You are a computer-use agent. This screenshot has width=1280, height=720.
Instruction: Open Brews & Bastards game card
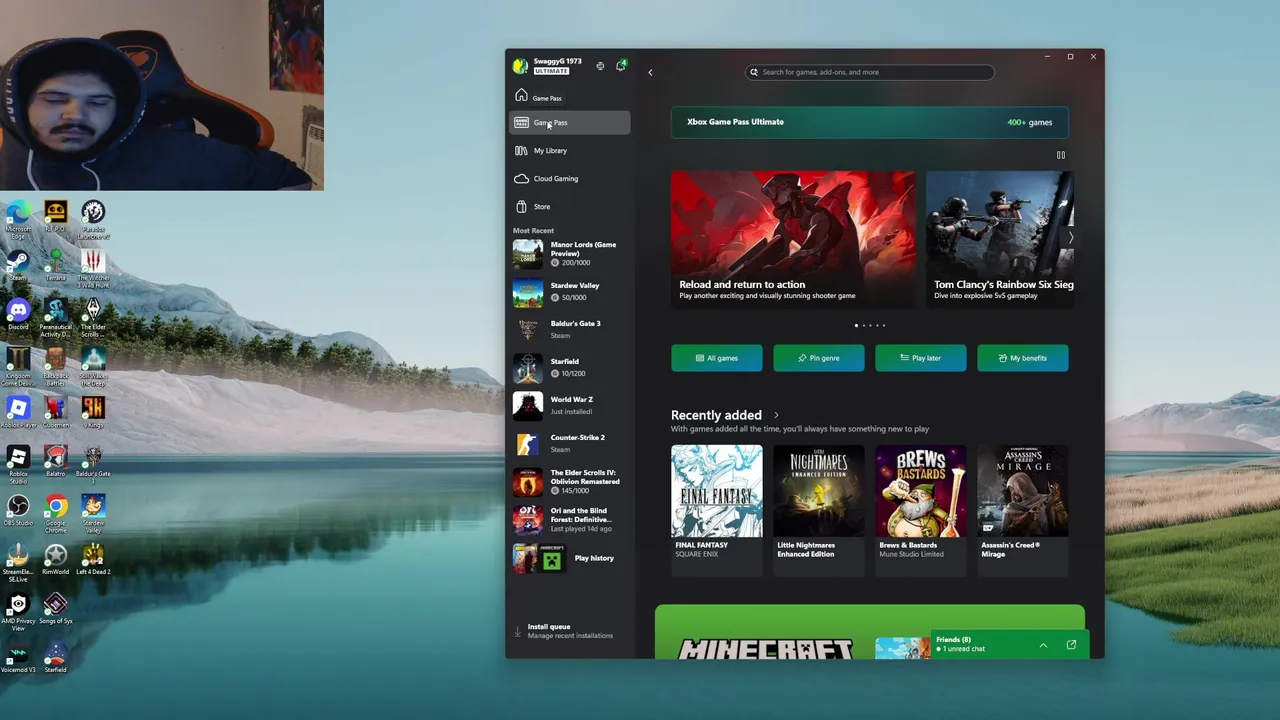921,510
